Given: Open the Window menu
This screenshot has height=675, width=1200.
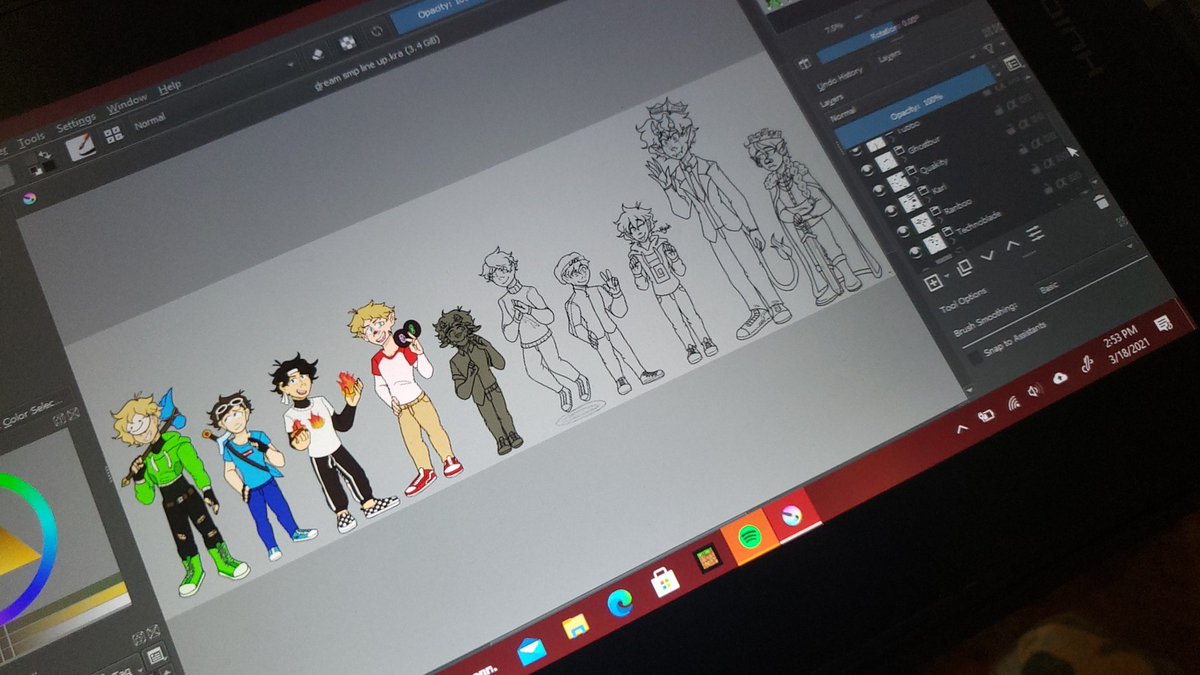Looking at the screenshot, I should coord(127,103).
